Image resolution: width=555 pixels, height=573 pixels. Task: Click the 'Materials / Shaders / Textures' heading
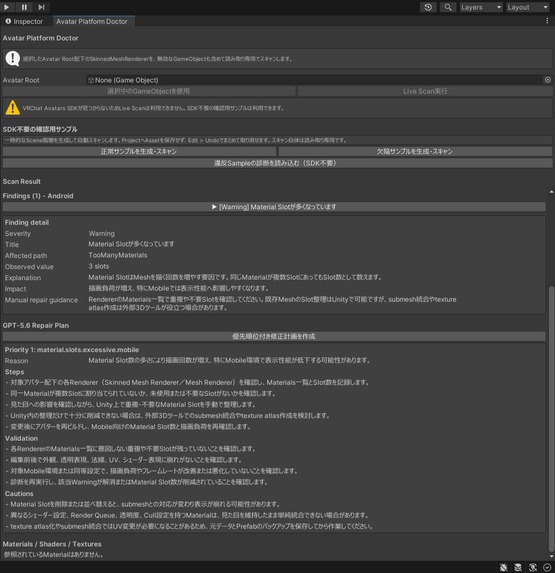pyautogui.click(x=52, y=544)
